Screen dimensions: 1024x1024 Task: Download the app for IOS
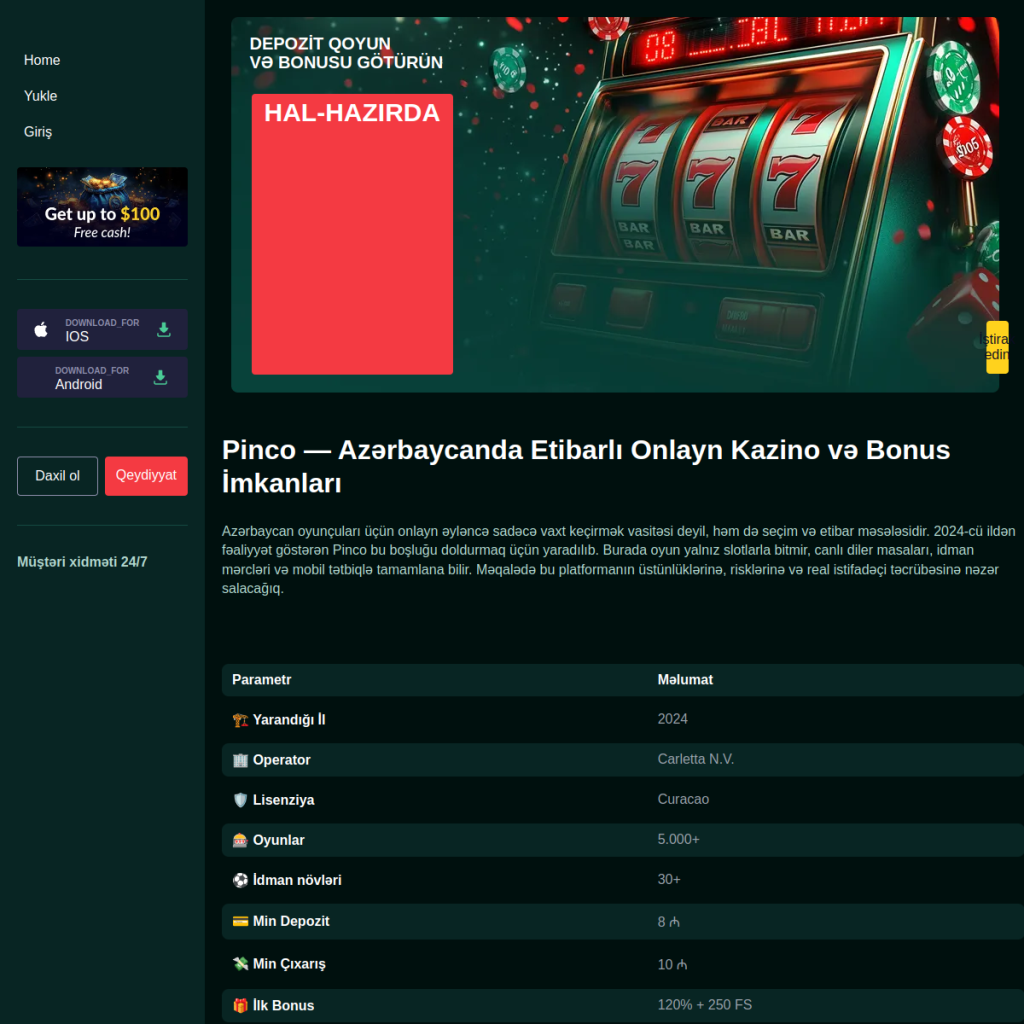(x=102, y=330)
